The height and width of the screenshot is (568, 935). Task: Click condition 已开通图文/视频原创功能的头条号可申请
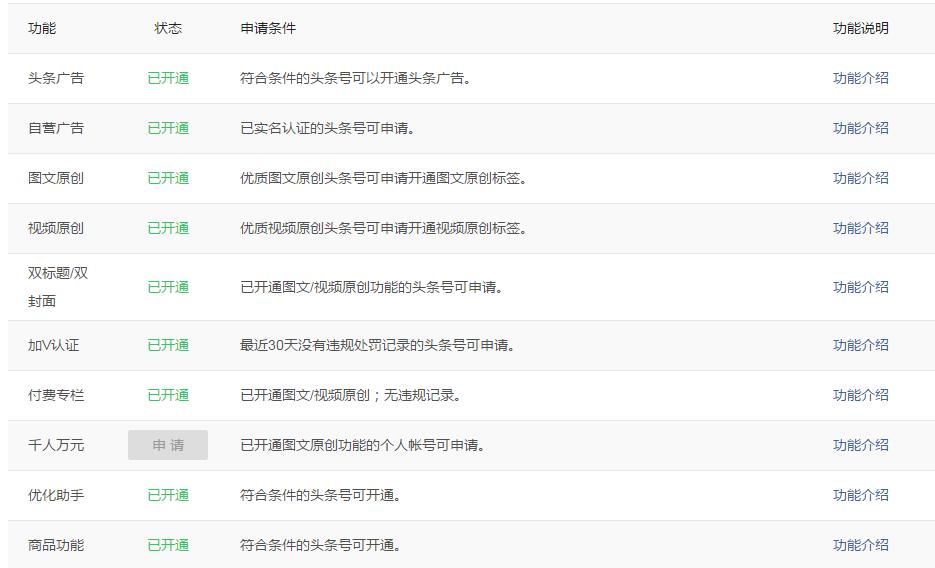371,287
